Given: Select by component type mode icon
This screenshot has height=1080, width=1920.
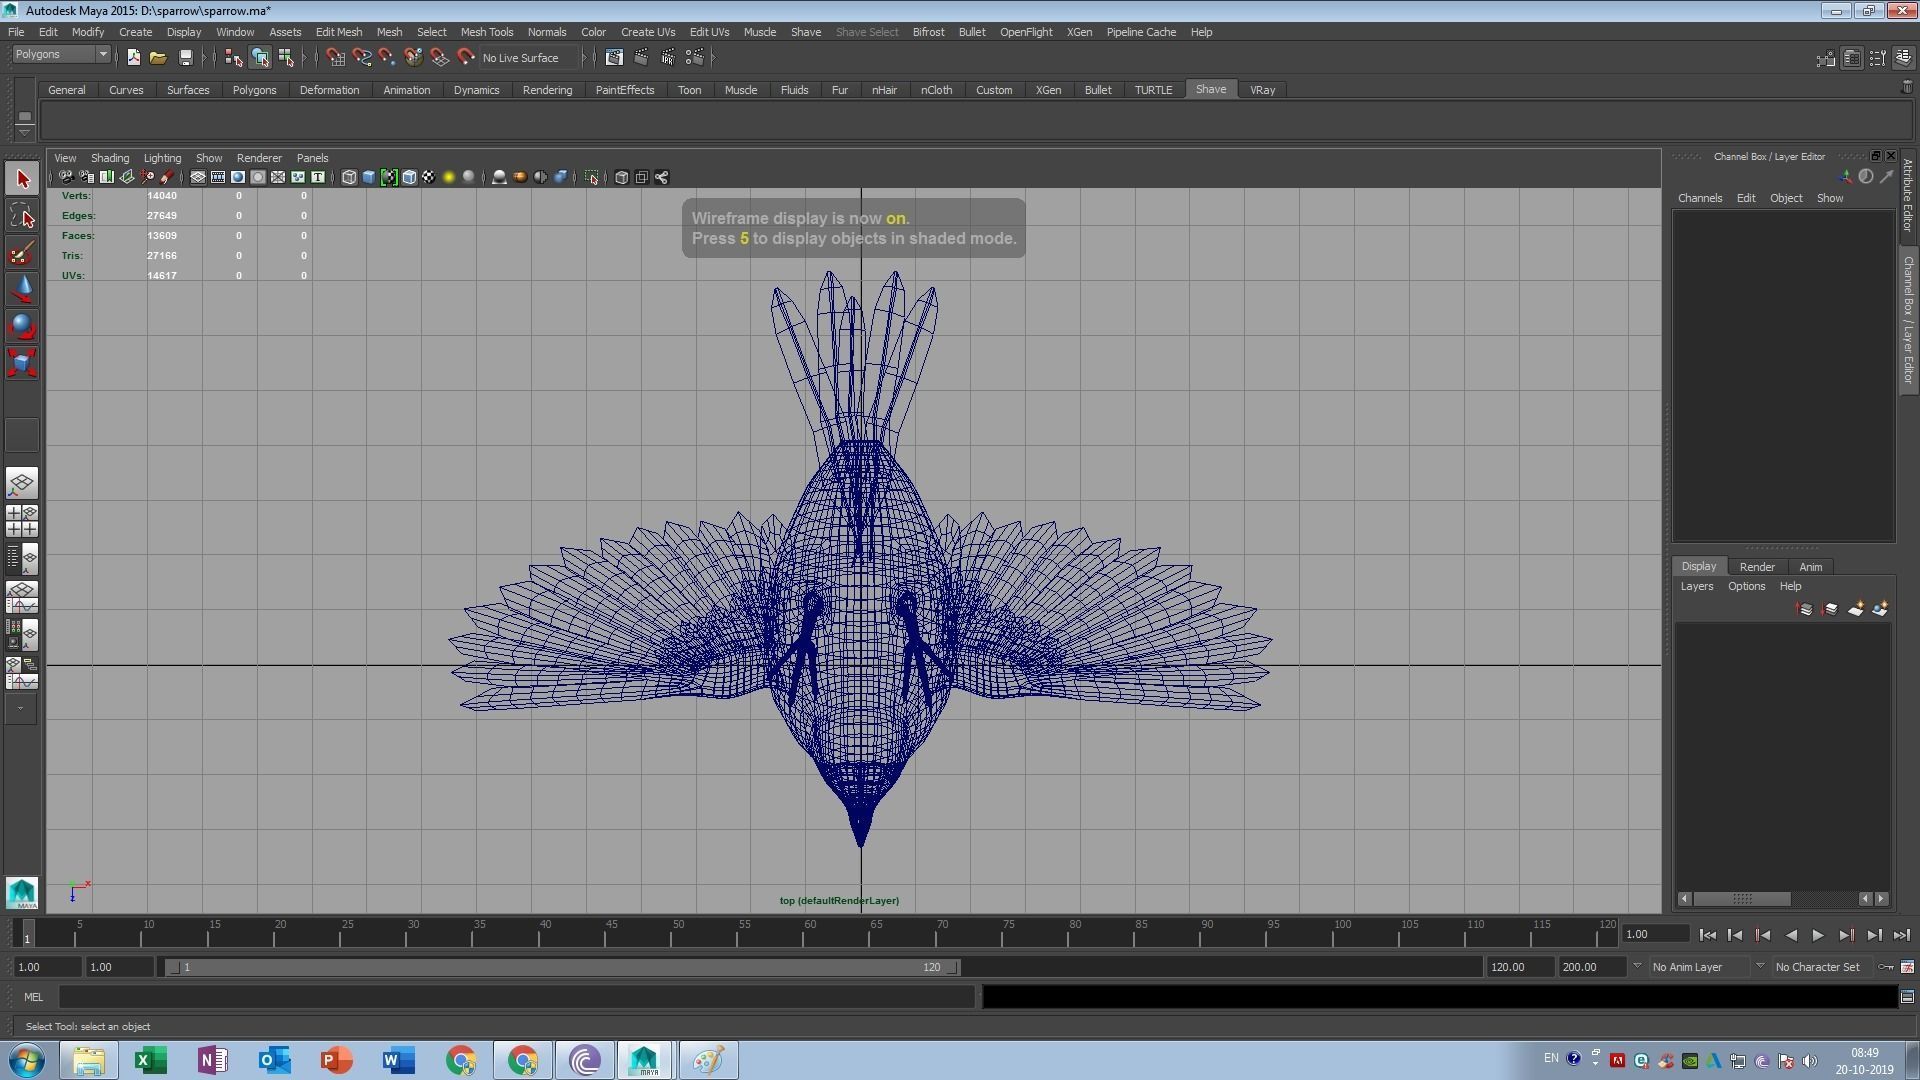Looking at the screenshot, I should (286, 58).
